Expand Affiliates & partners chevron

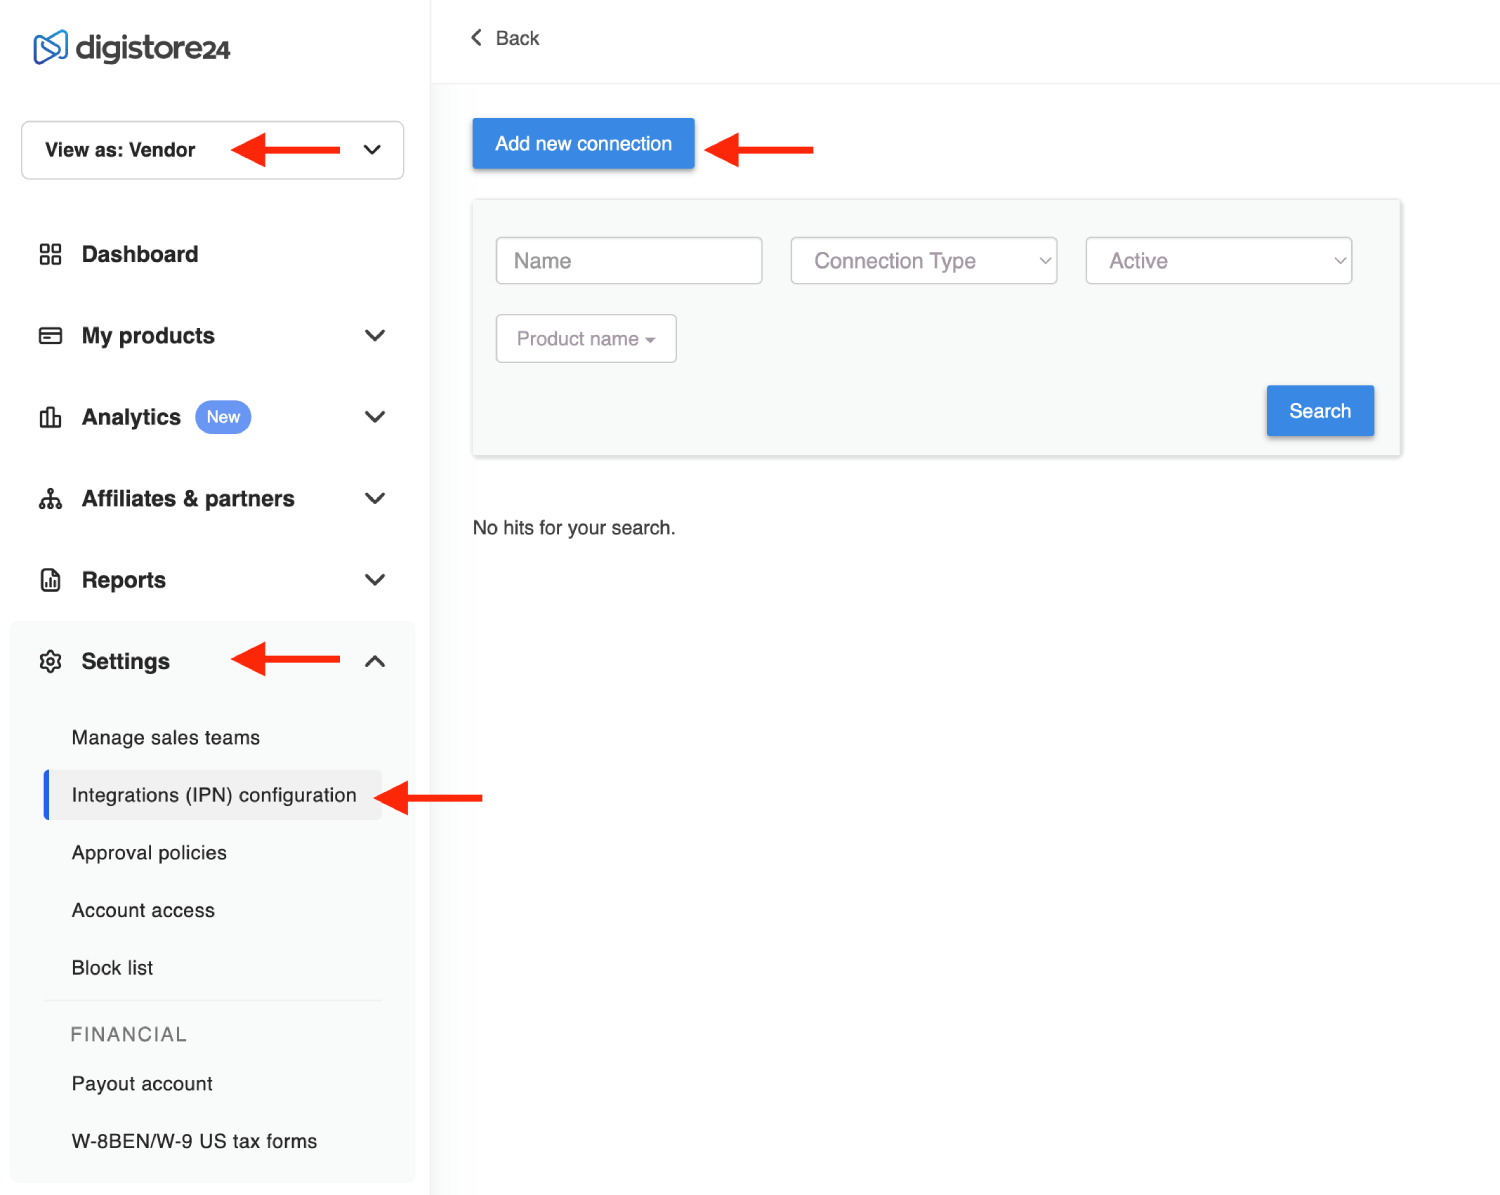375,499
